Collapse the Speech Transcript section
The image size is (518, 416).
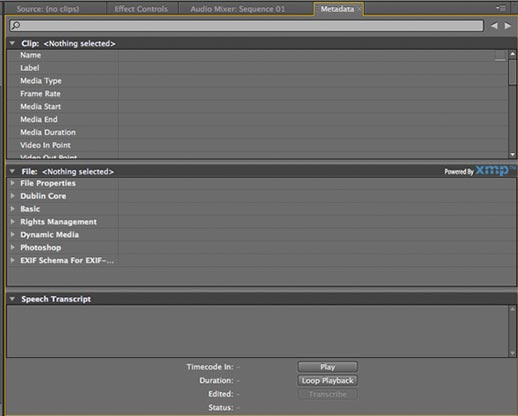[12, 299]
